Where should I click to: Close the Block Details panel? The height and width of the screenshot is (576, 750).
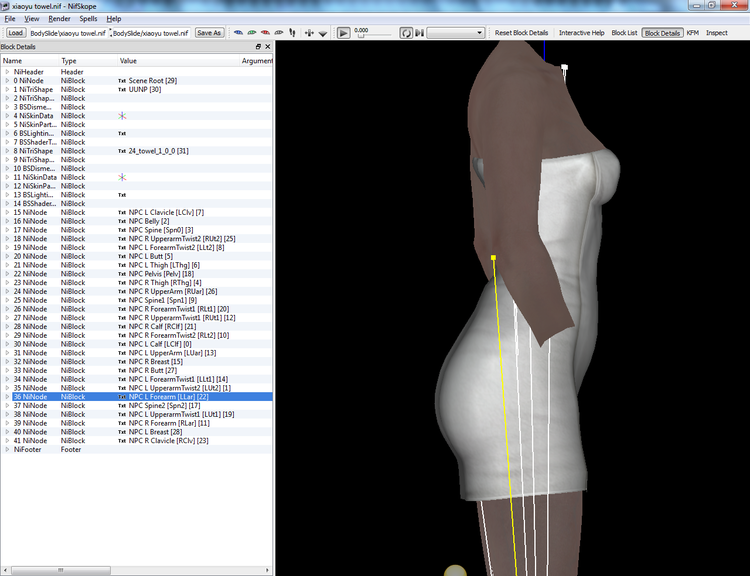[267, 46]
